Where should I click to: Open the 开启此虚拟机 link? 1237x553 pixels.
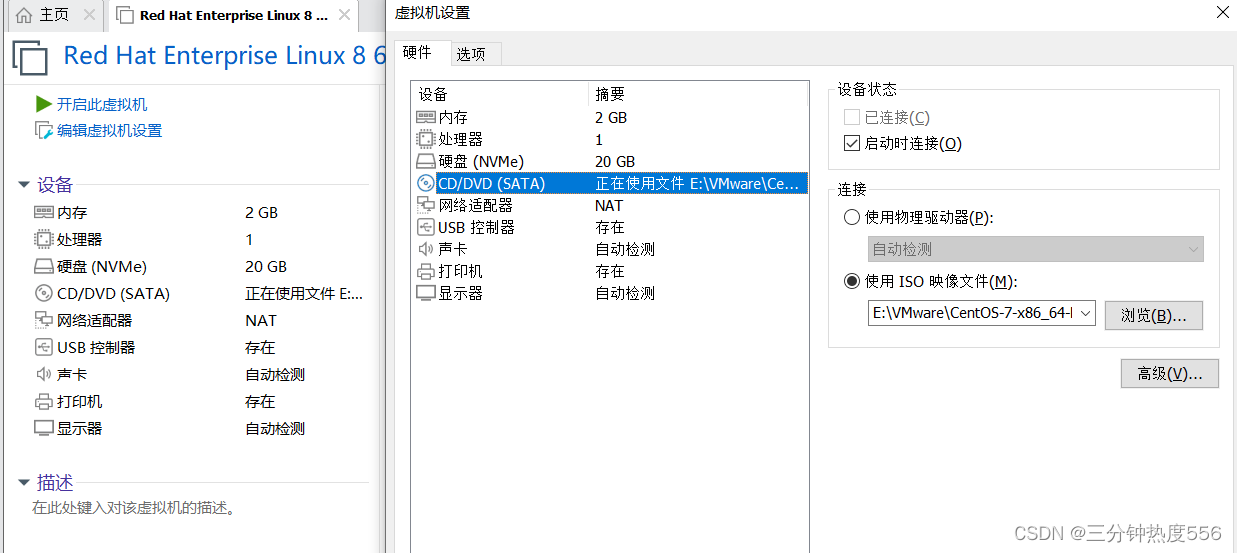[x=102, y=104]
